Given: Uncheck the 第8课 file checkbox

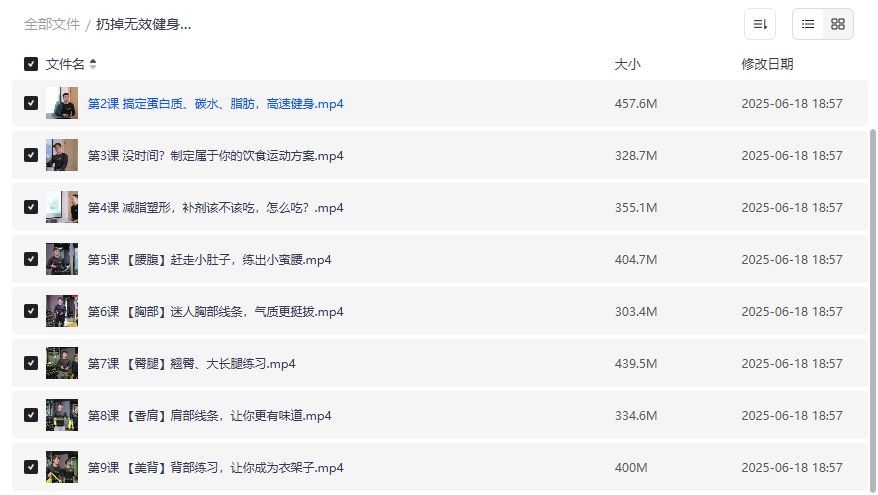Looking at the screenshot, I should pos(31,415).
